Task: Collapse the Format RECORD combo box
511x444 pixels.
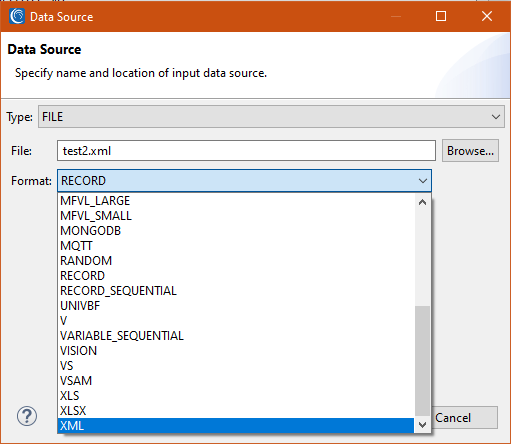Action: (x=244, y=181)
